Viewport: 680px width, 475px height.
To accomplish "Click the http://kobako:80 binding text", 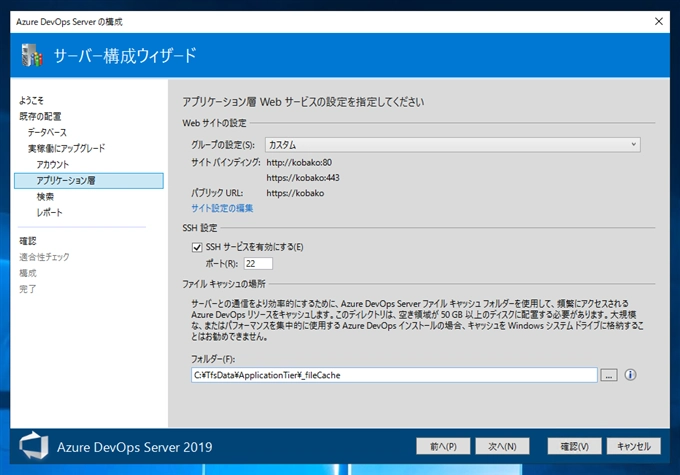I will (x=299, y=163).
